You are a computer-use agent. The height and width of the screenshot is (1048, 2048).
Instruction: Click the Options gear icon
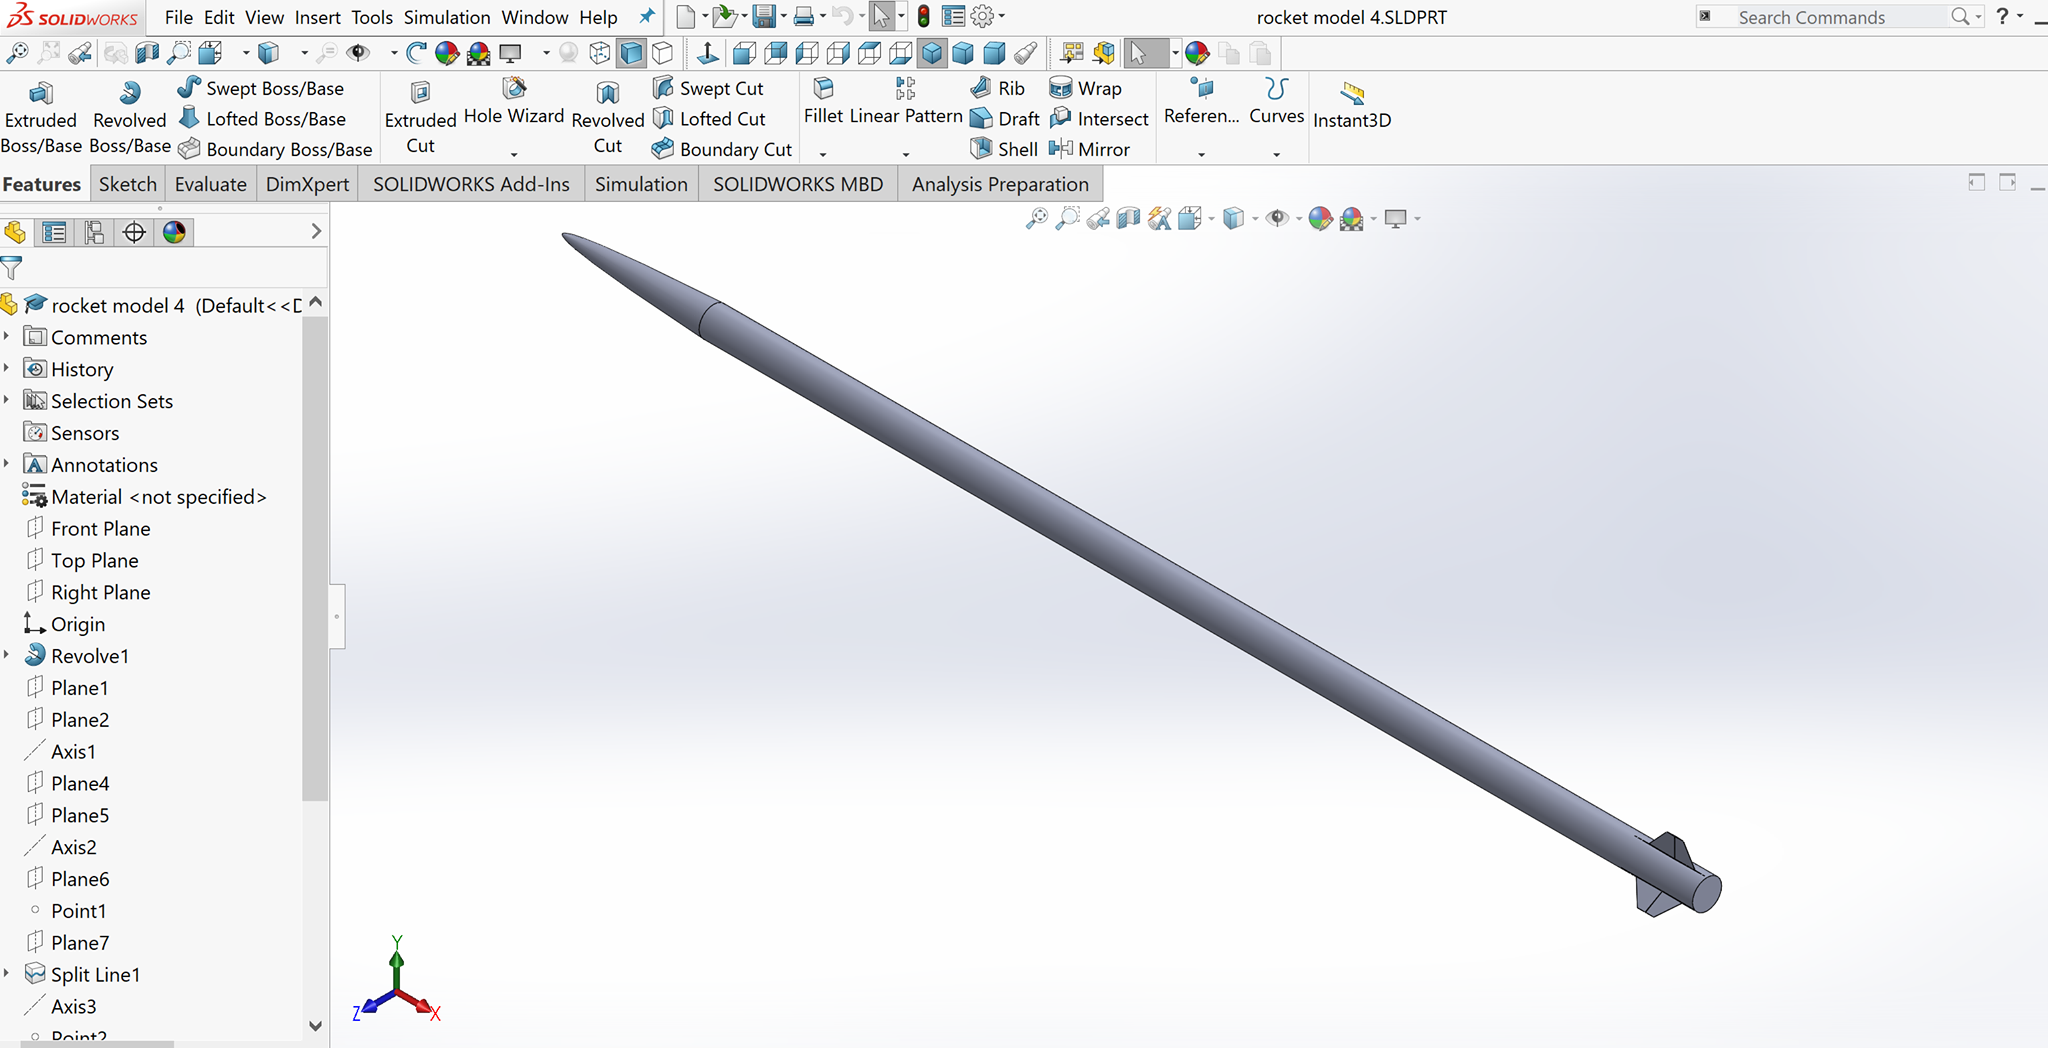983,17
